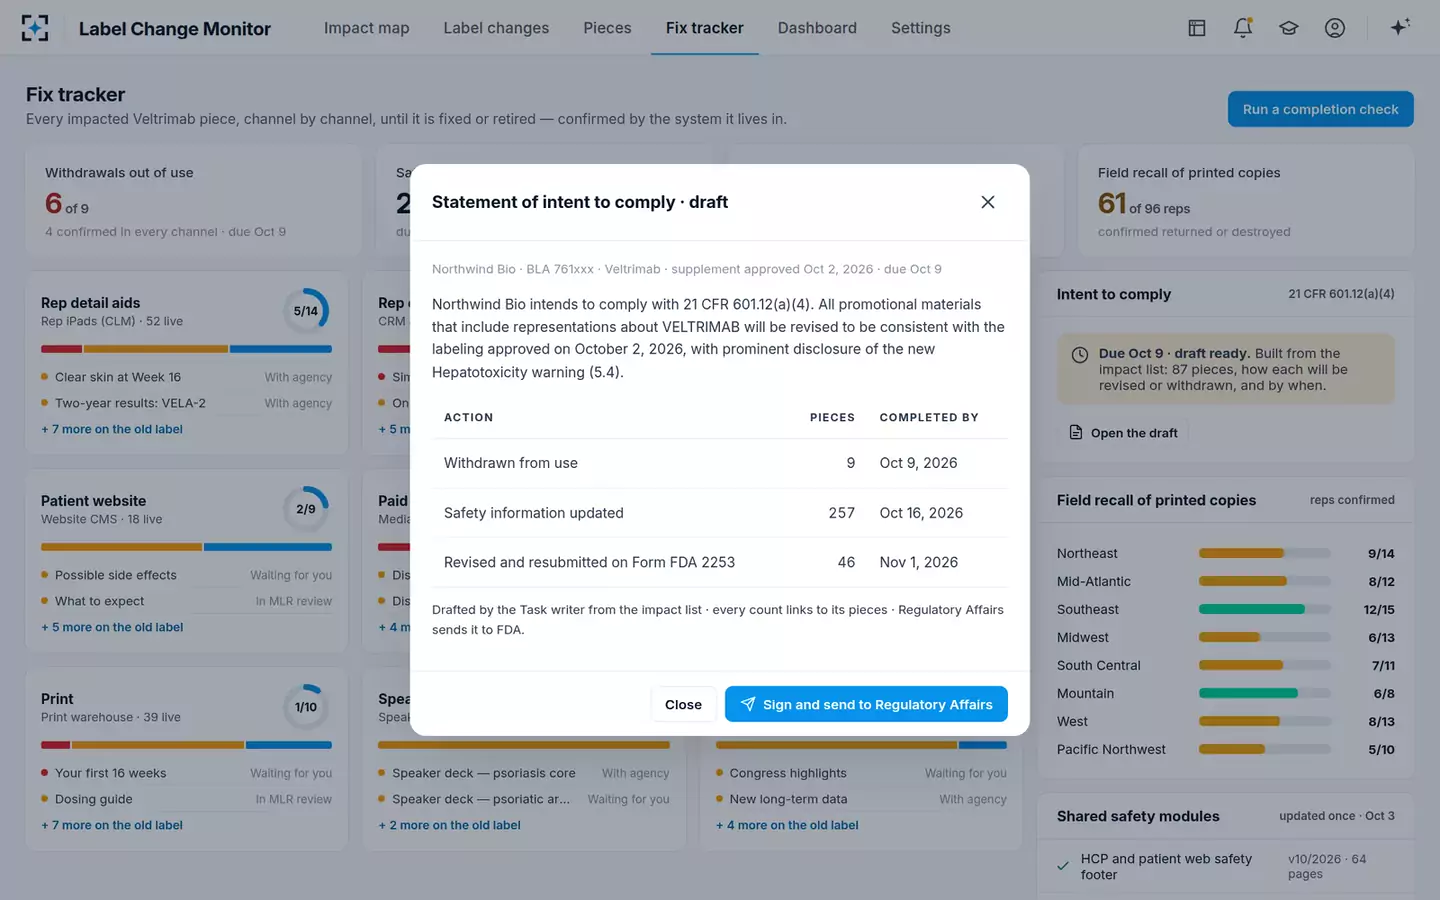The width and height of the screenshot is (1440, 900).
Task: Click the graduation cap learning icon
Action: (1289, 28)
